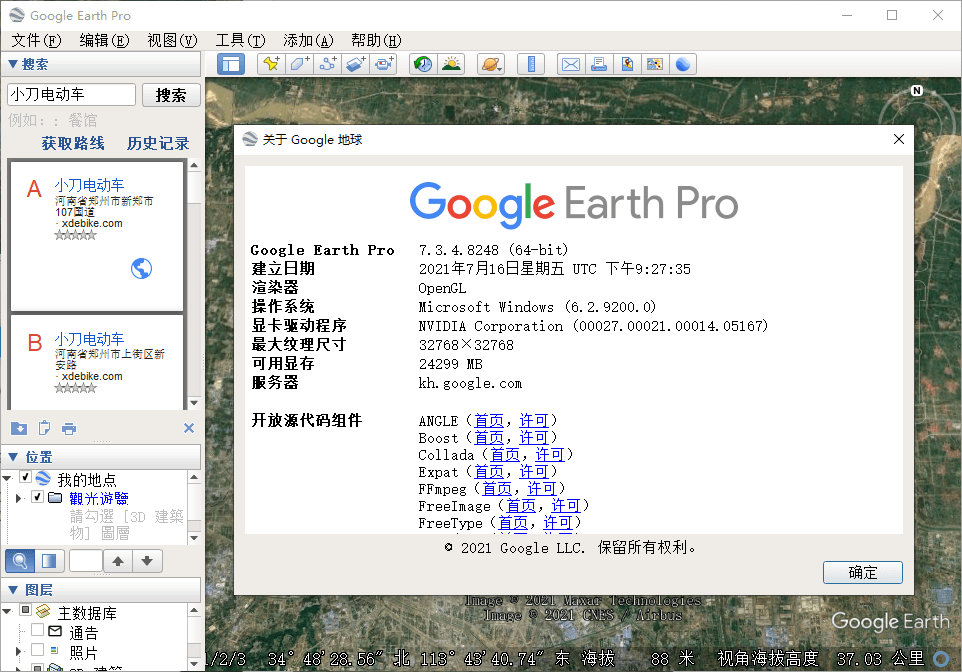The width and height of the screenshot is (962, 672).
Task: Add a polygon using the toolbar icon
Action: pyautogui.click(x=299, y=64)
